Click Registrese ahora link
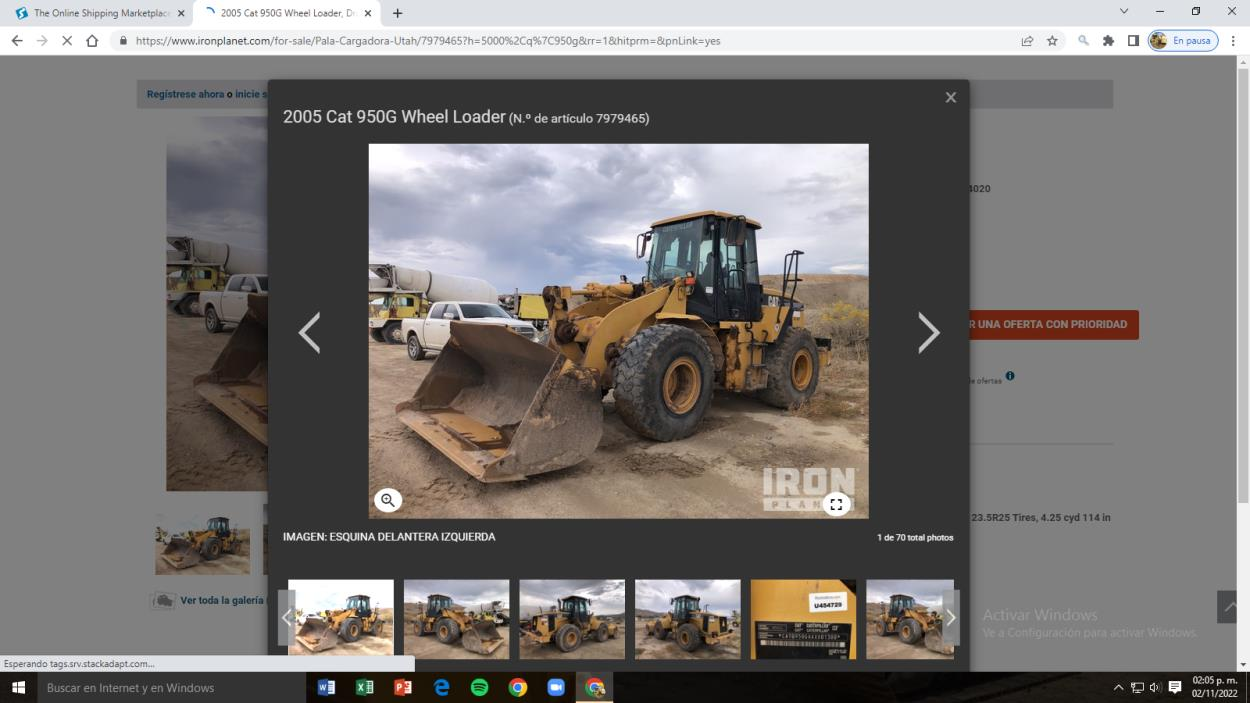The height and width of the screenshot is (703, 1250). (185, 94)
